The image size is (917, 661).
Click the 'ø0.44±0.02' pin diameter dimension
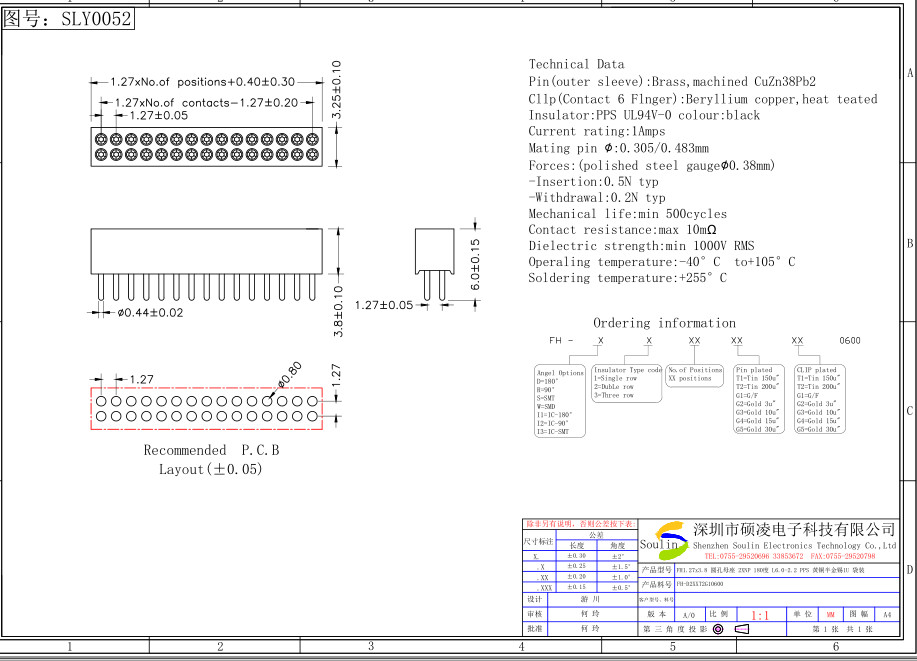pyautogui.click(x=150, y=313)
